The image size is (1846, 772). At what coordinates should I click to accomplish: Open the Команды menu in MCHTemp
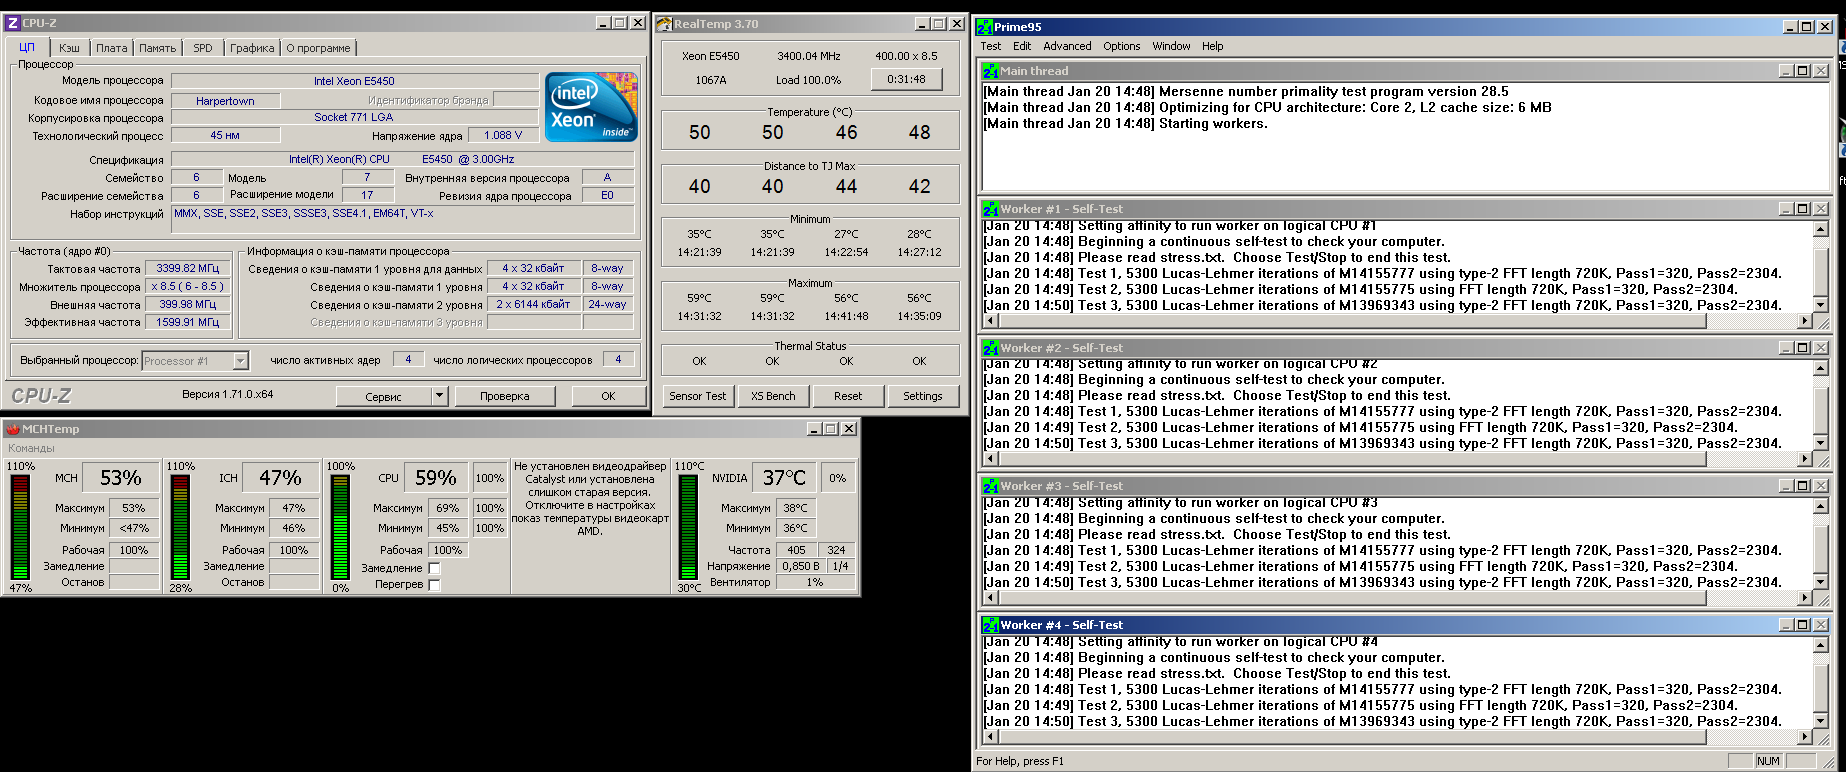point(31,448)
